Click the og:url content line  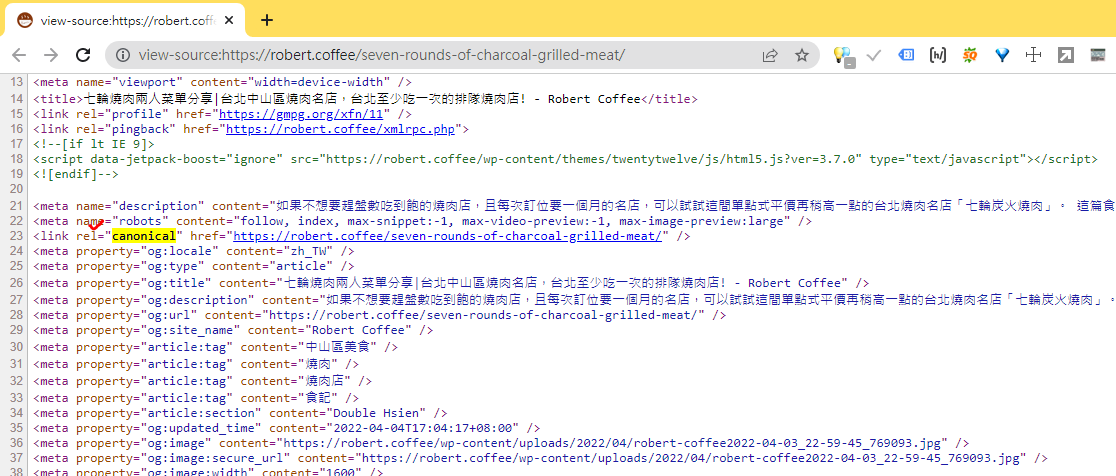379,314
